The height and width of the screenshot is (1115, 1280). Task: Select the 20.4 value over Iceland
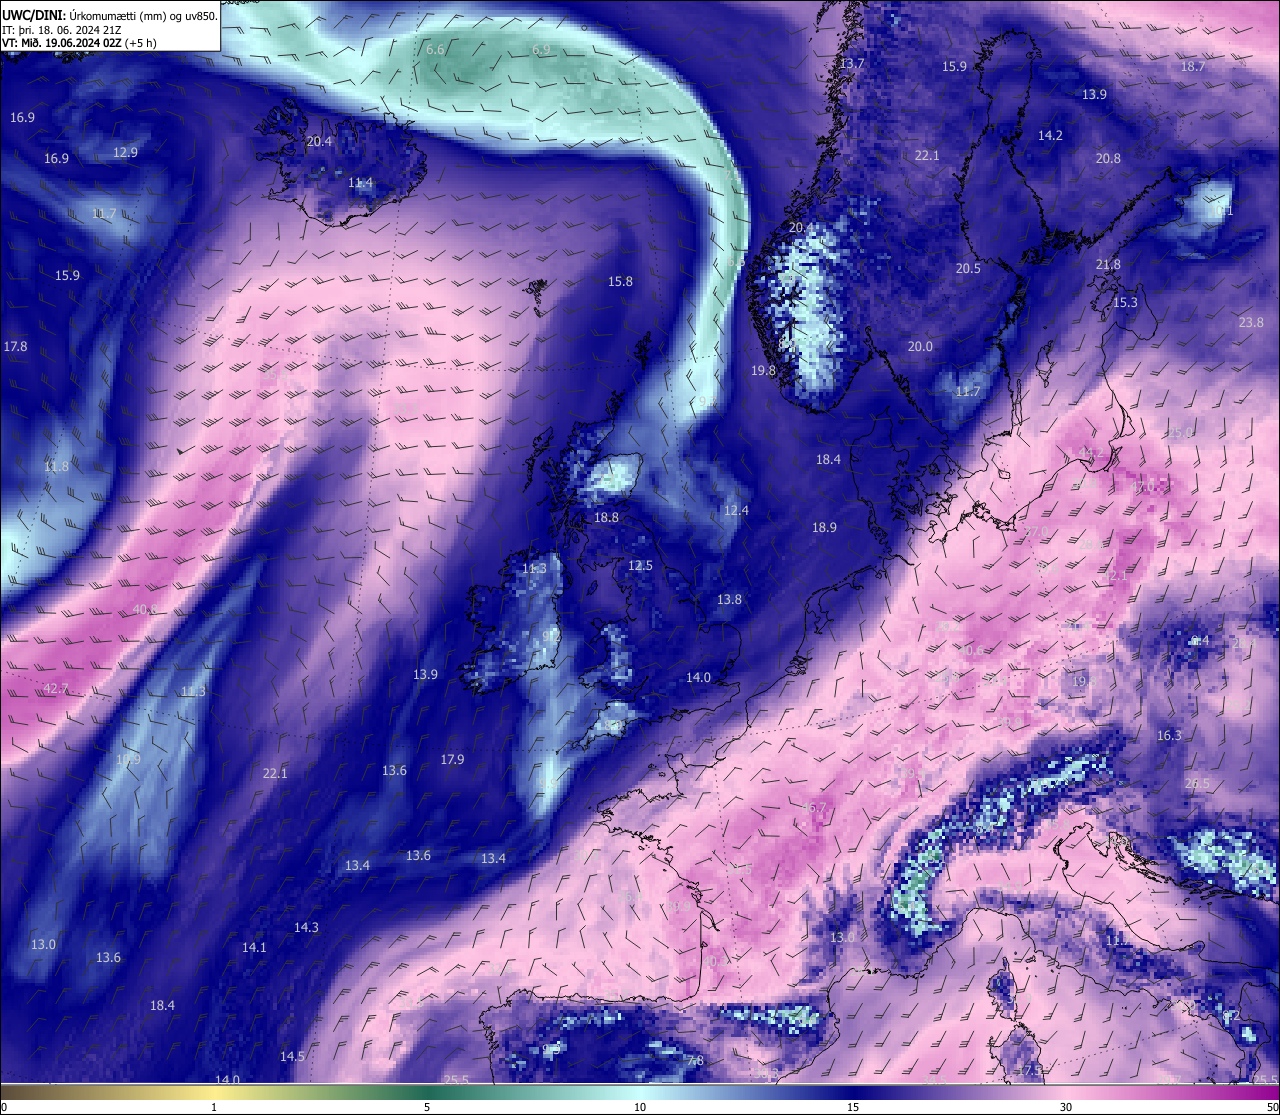(x=319, y=142)
